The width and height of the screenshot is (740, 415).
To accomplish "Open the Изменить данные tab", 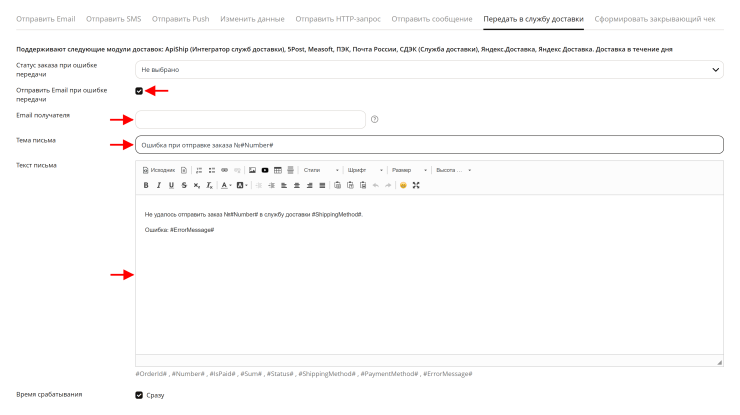I will coord(252,19).
